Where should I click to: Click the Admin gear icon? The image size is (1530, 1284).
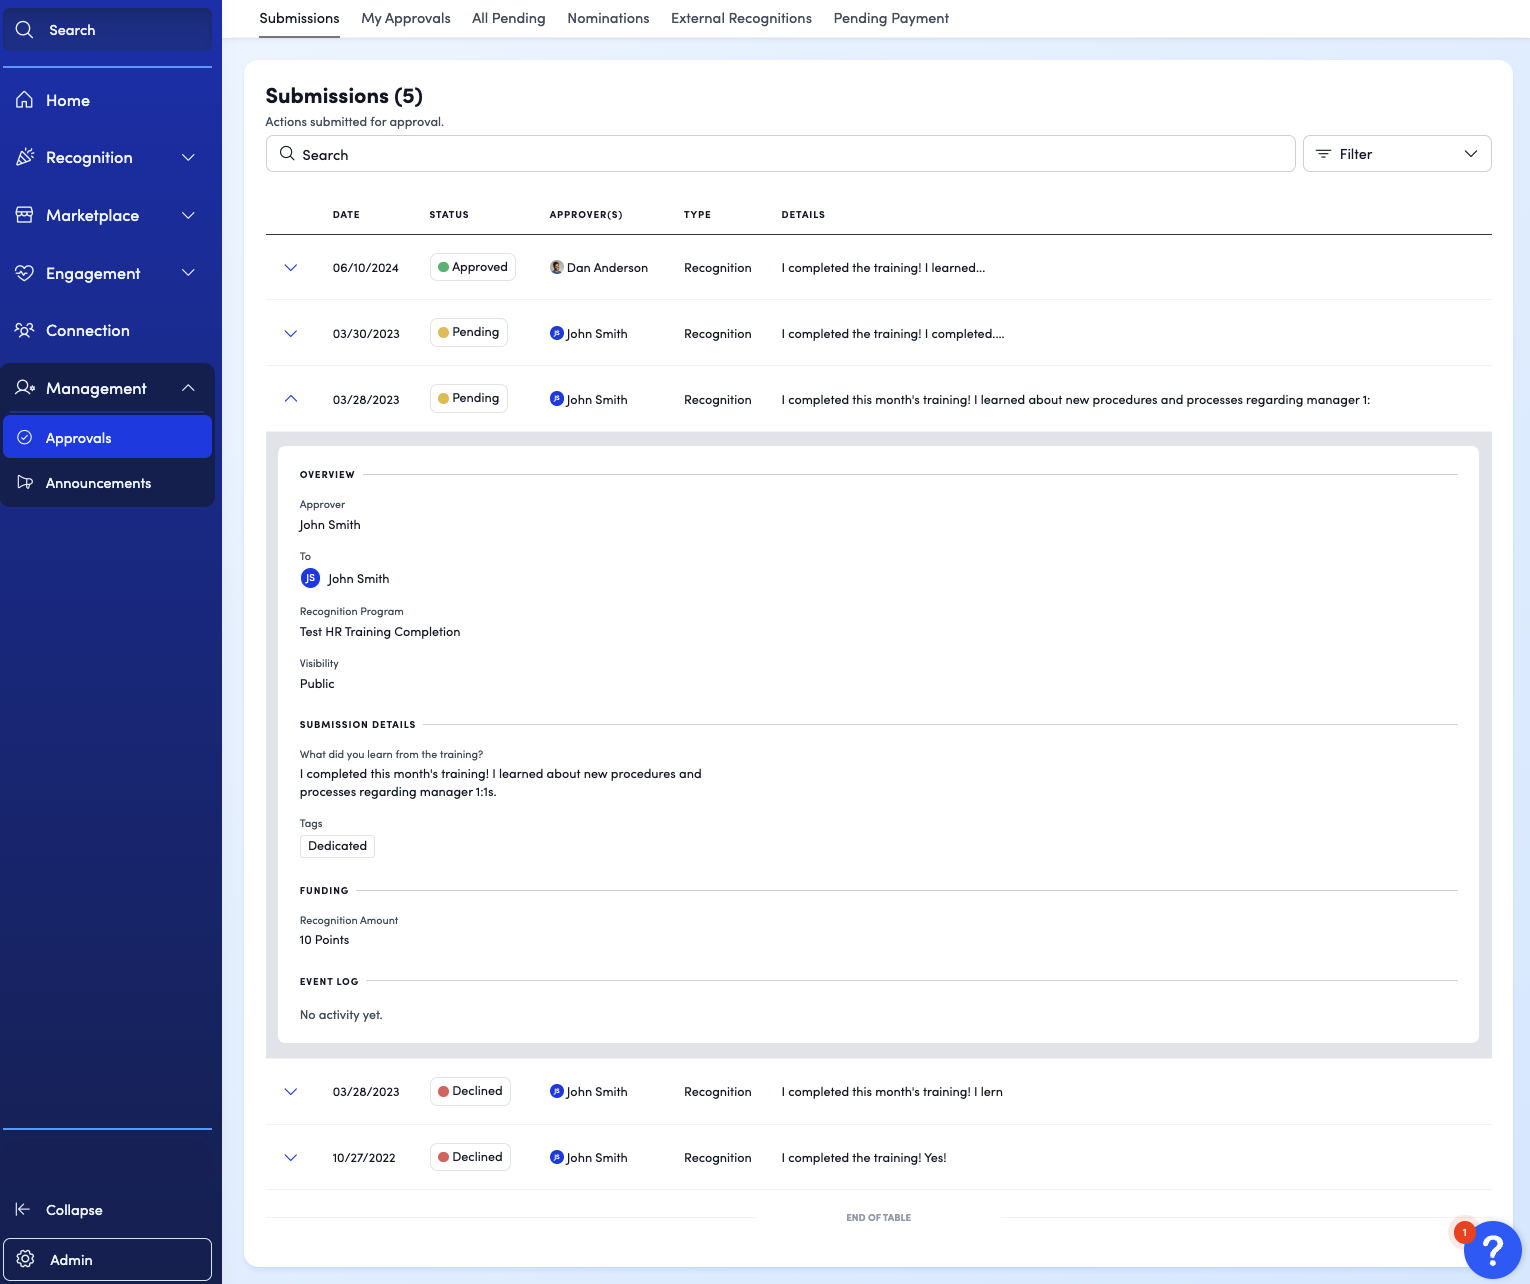tap(26, 1259)
